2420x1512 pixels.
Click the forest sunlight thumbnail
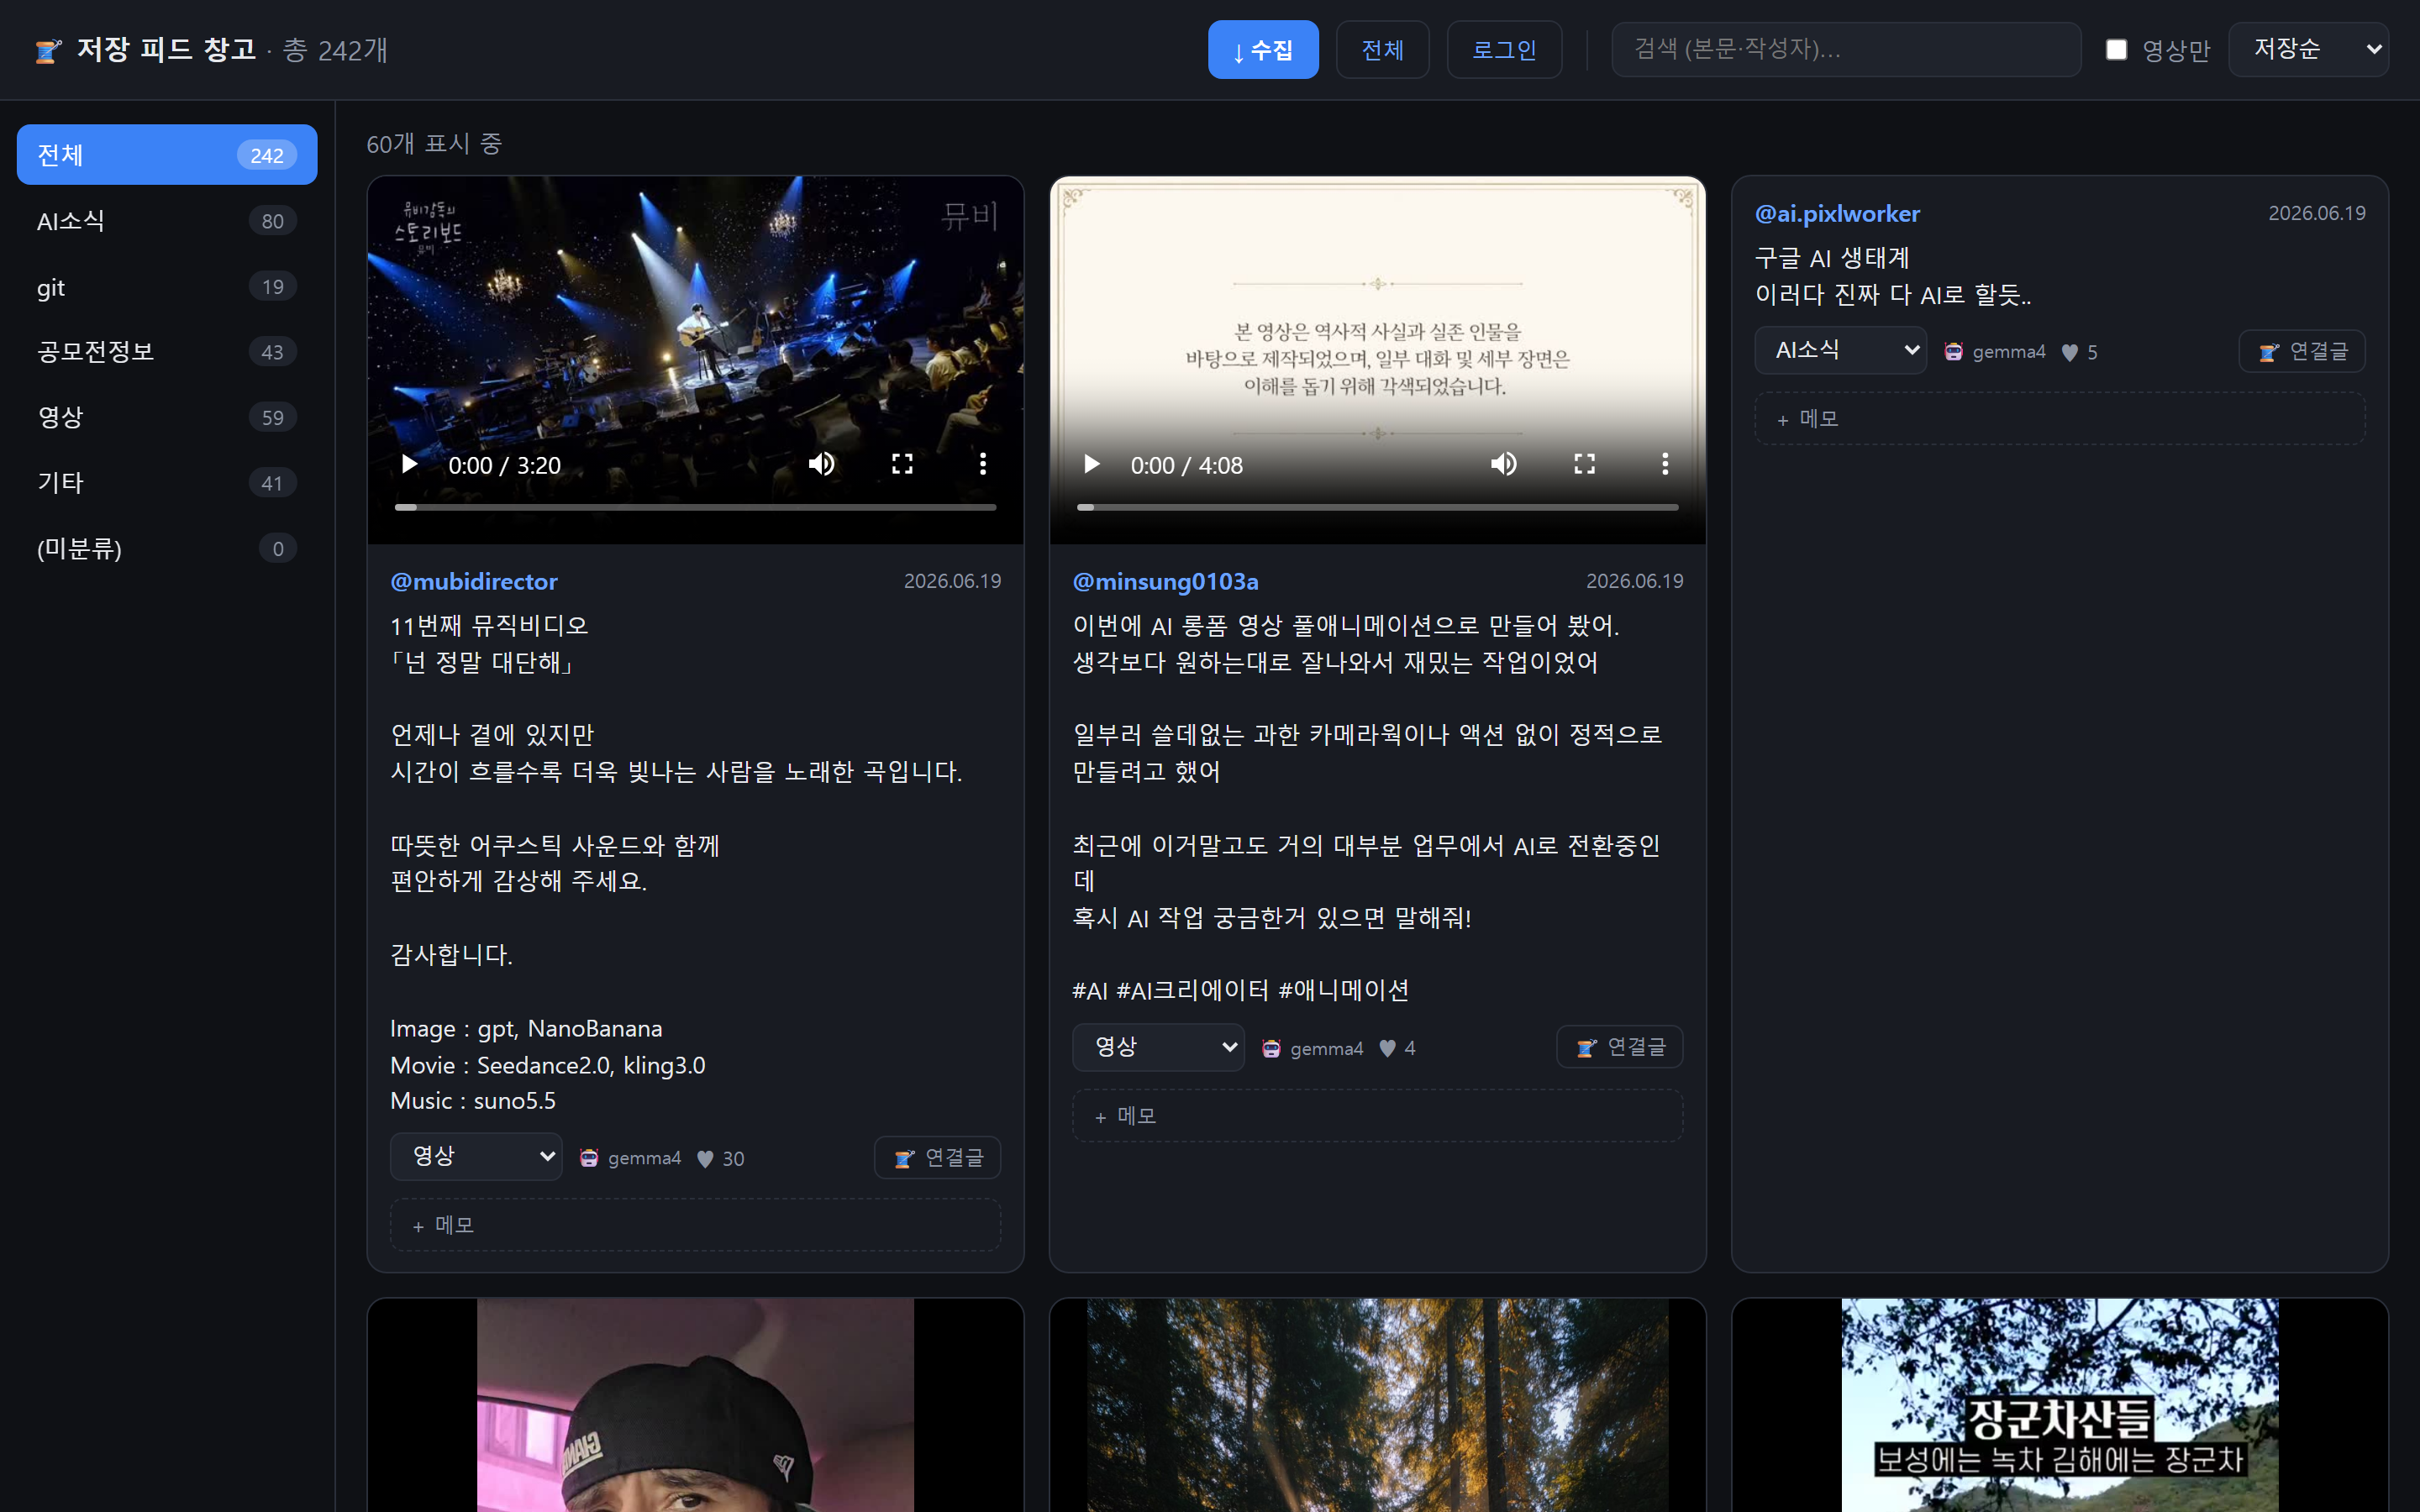point(1378,1405)
